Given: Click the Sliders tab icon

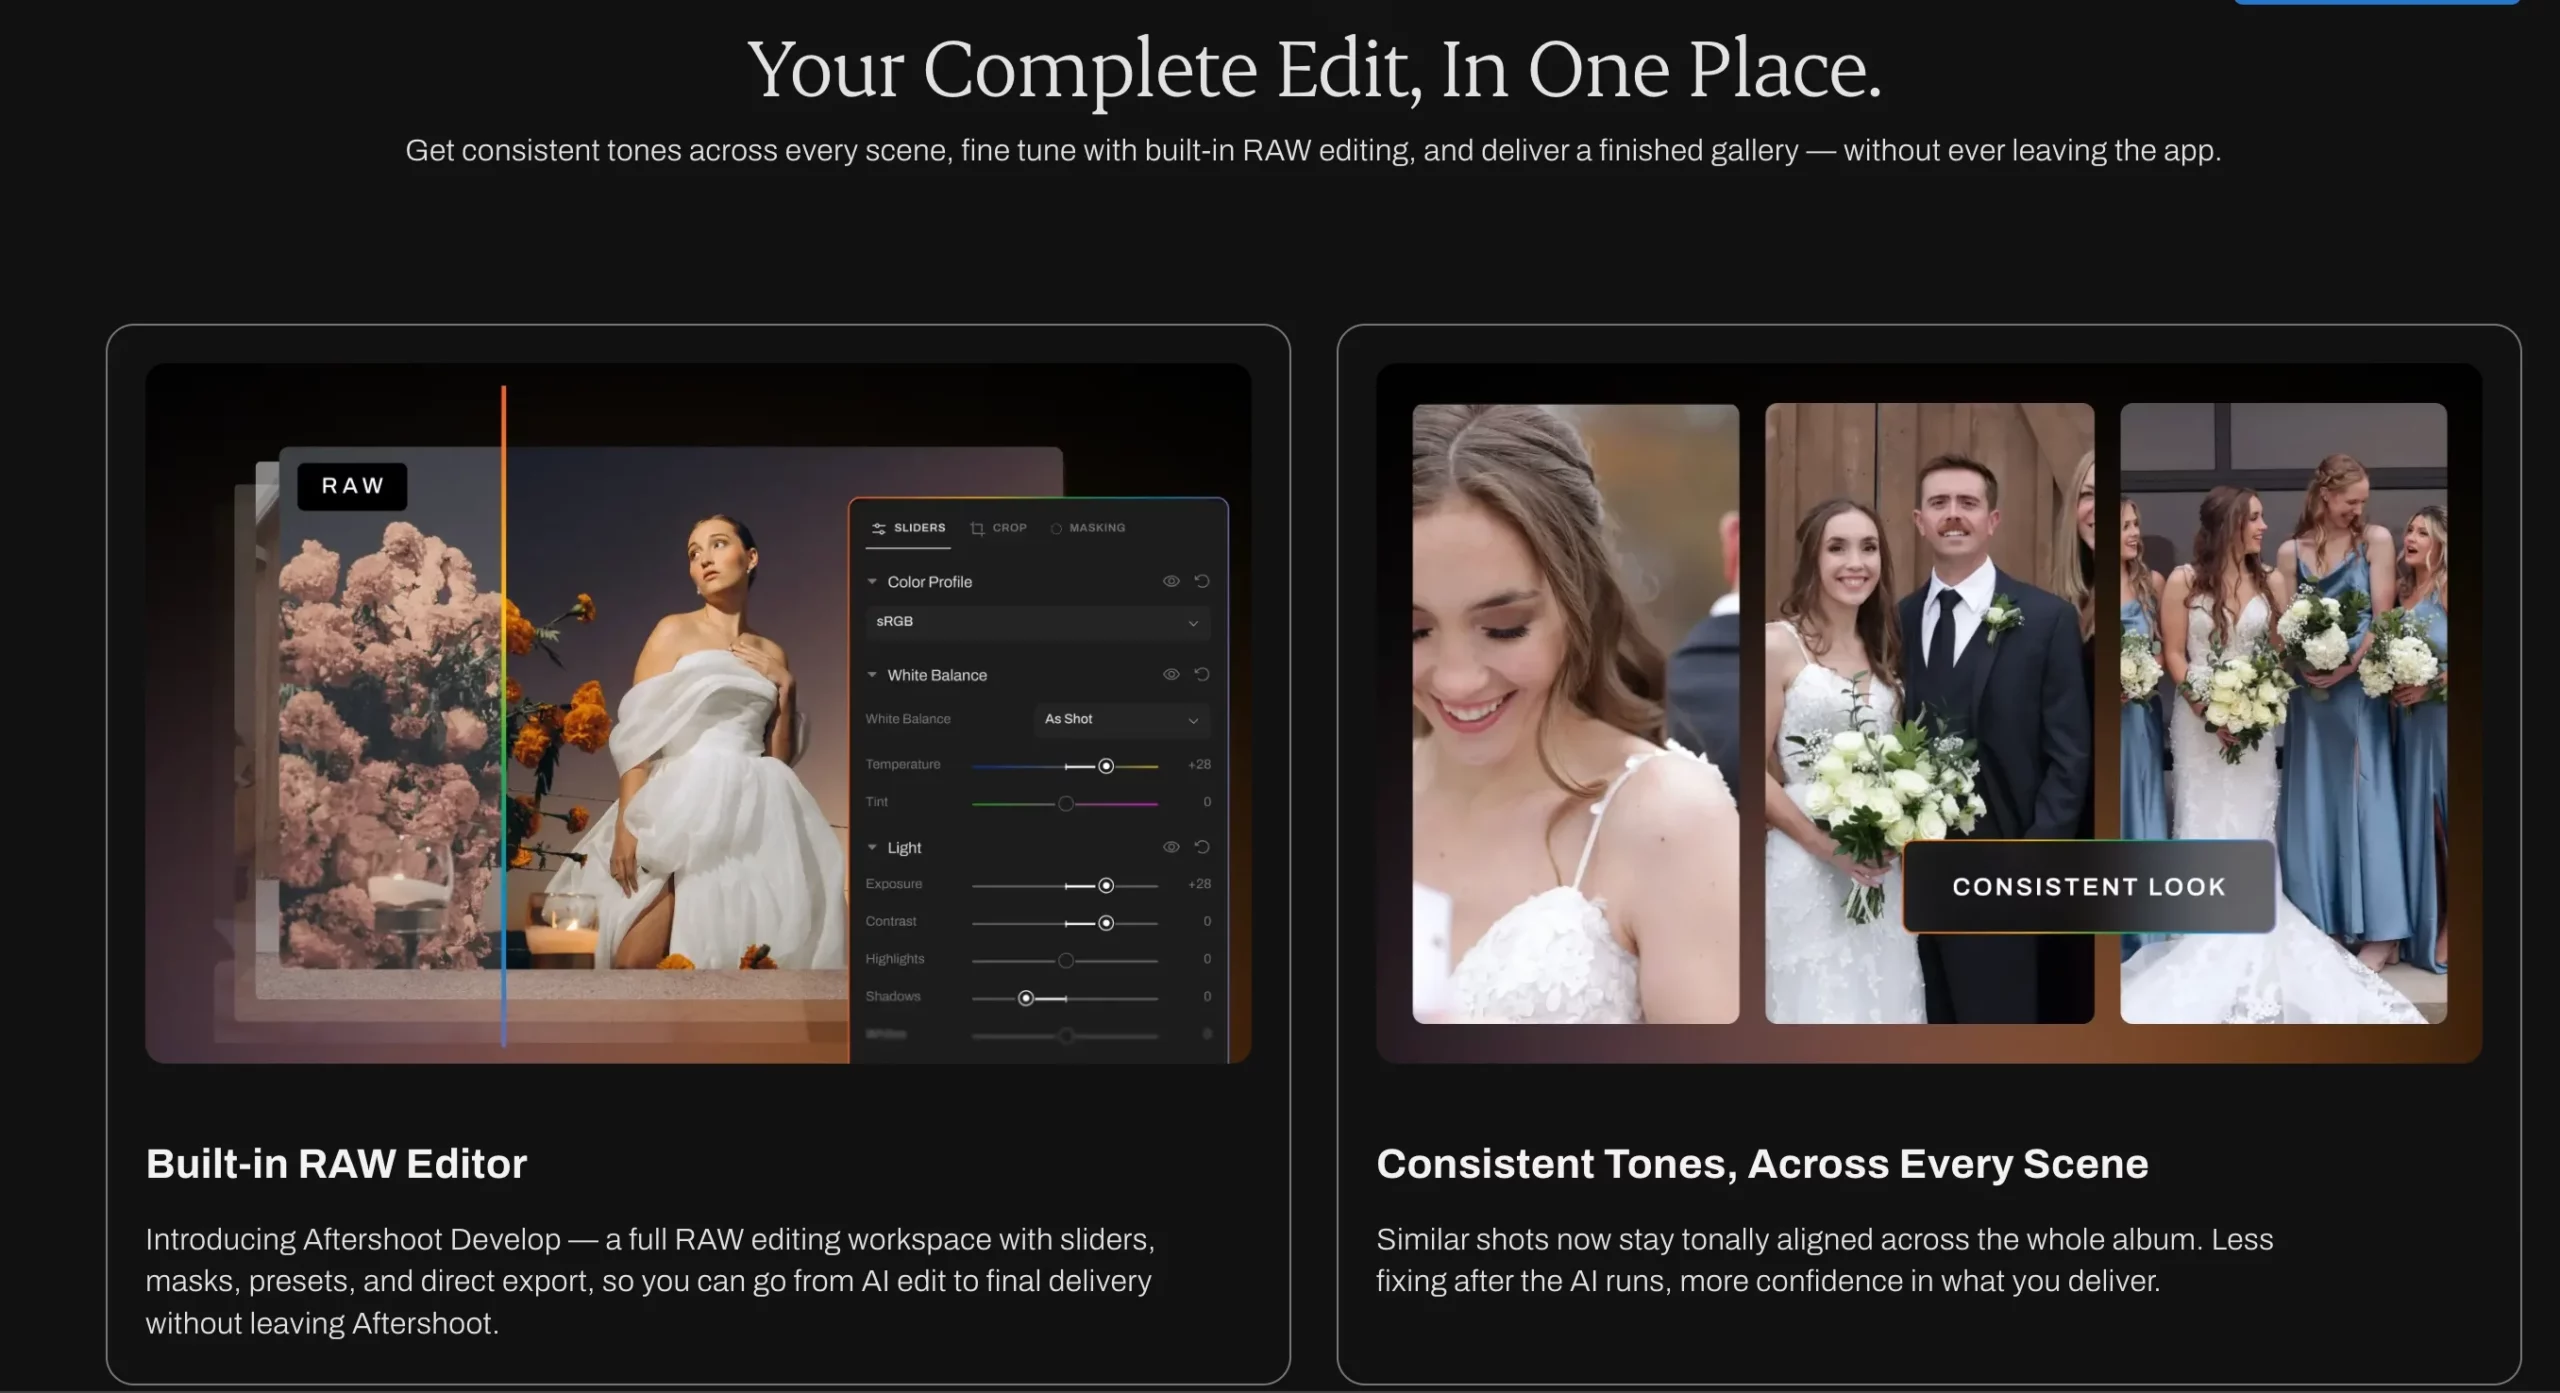Looking at the screenshot, I should 878,528.
